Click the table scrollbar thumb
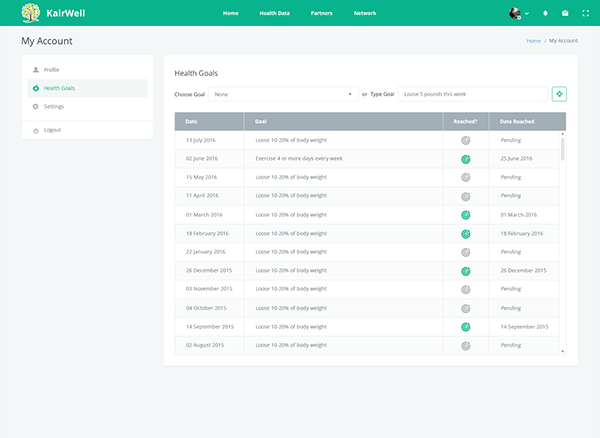This screenshot has height=438, width=600. pos(562,149)
